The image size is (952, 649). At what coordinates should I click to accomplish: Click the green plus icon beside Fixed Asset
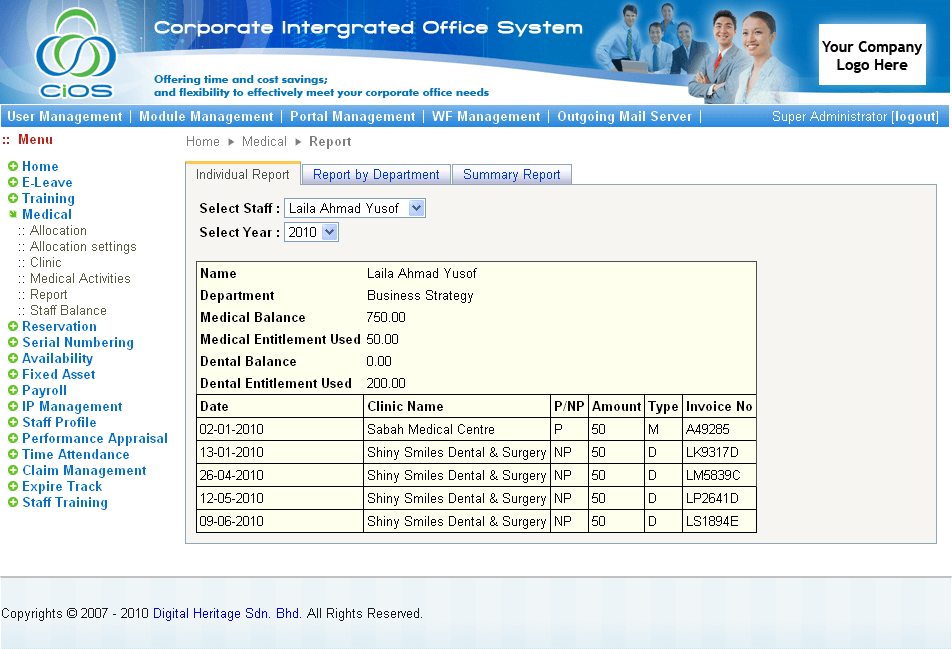pyautogui.click(x=13, y=375)
